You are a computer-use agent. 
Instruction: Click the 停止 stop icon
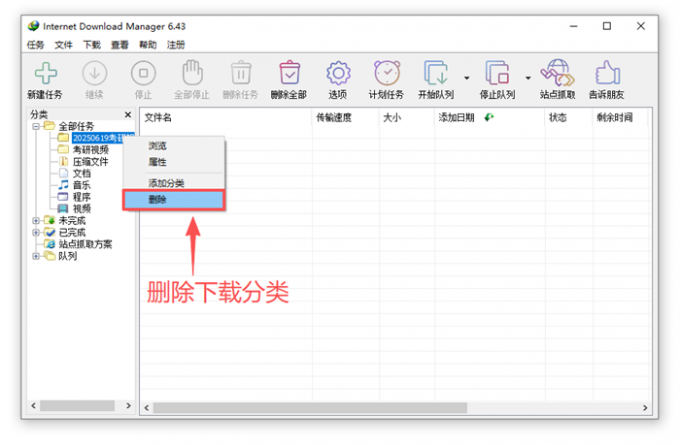[143, 73]
